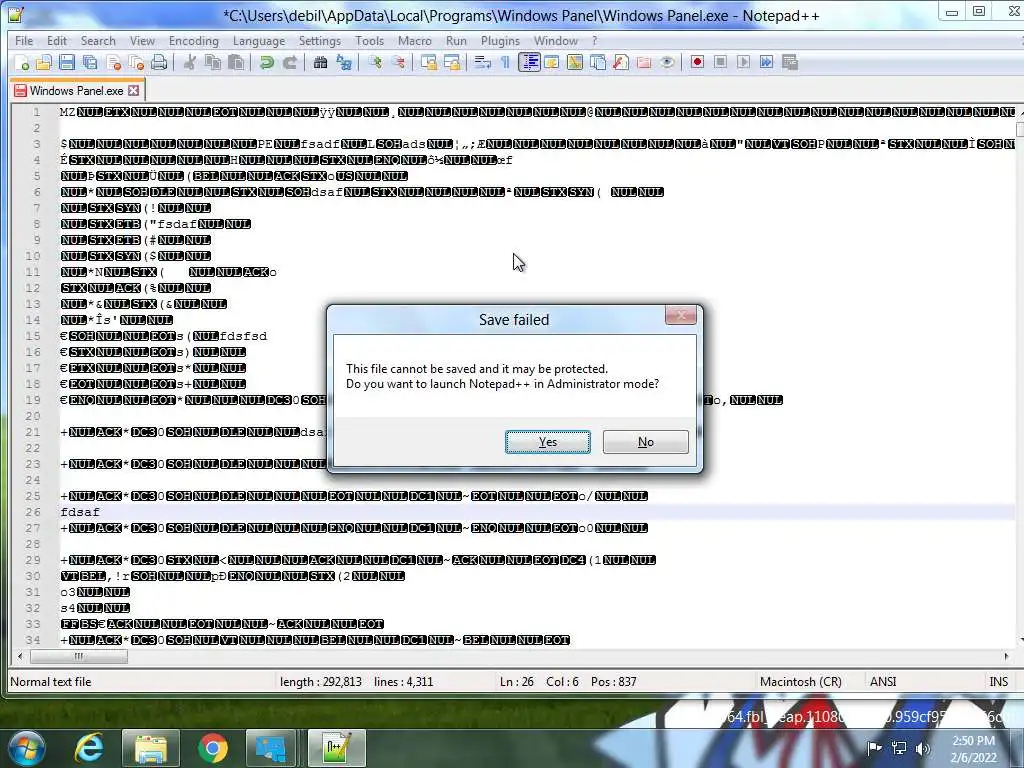The height and width of the screenshot is (768, 1024).
Task: Click the Open file toolbar icon
Action: pyautogui.click(x=44, y=63)
